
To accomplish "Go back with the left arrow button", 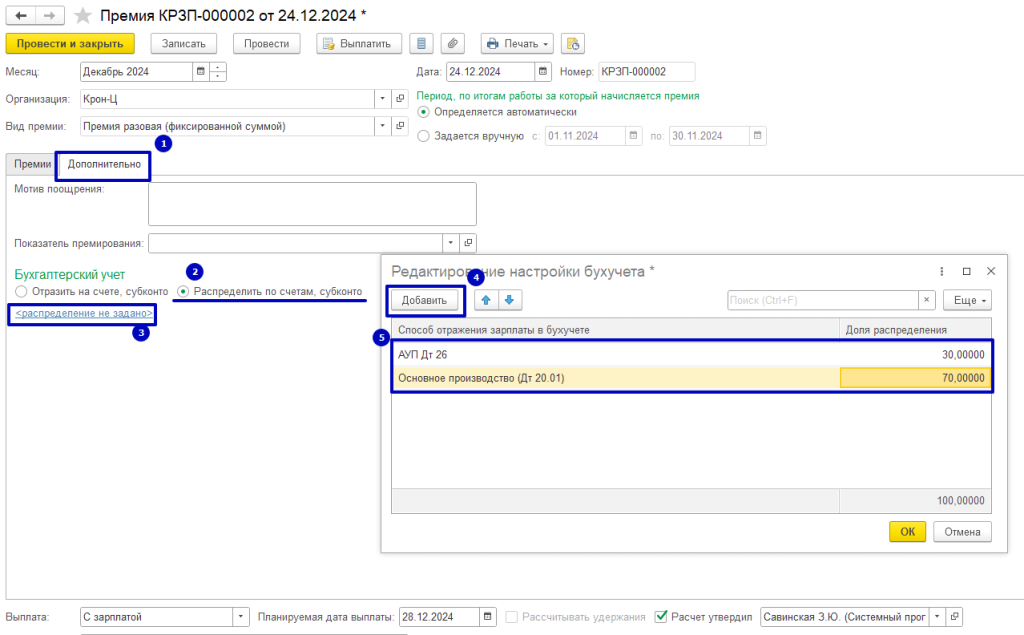I will click(21, 15).
